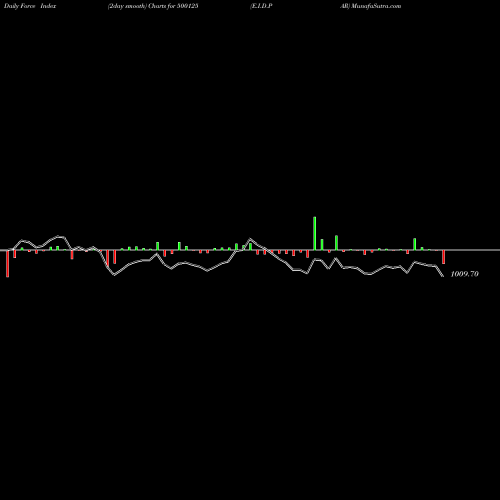Click the last red bar near 1009.70
500x500 pixels.
(x=443, y=257)
